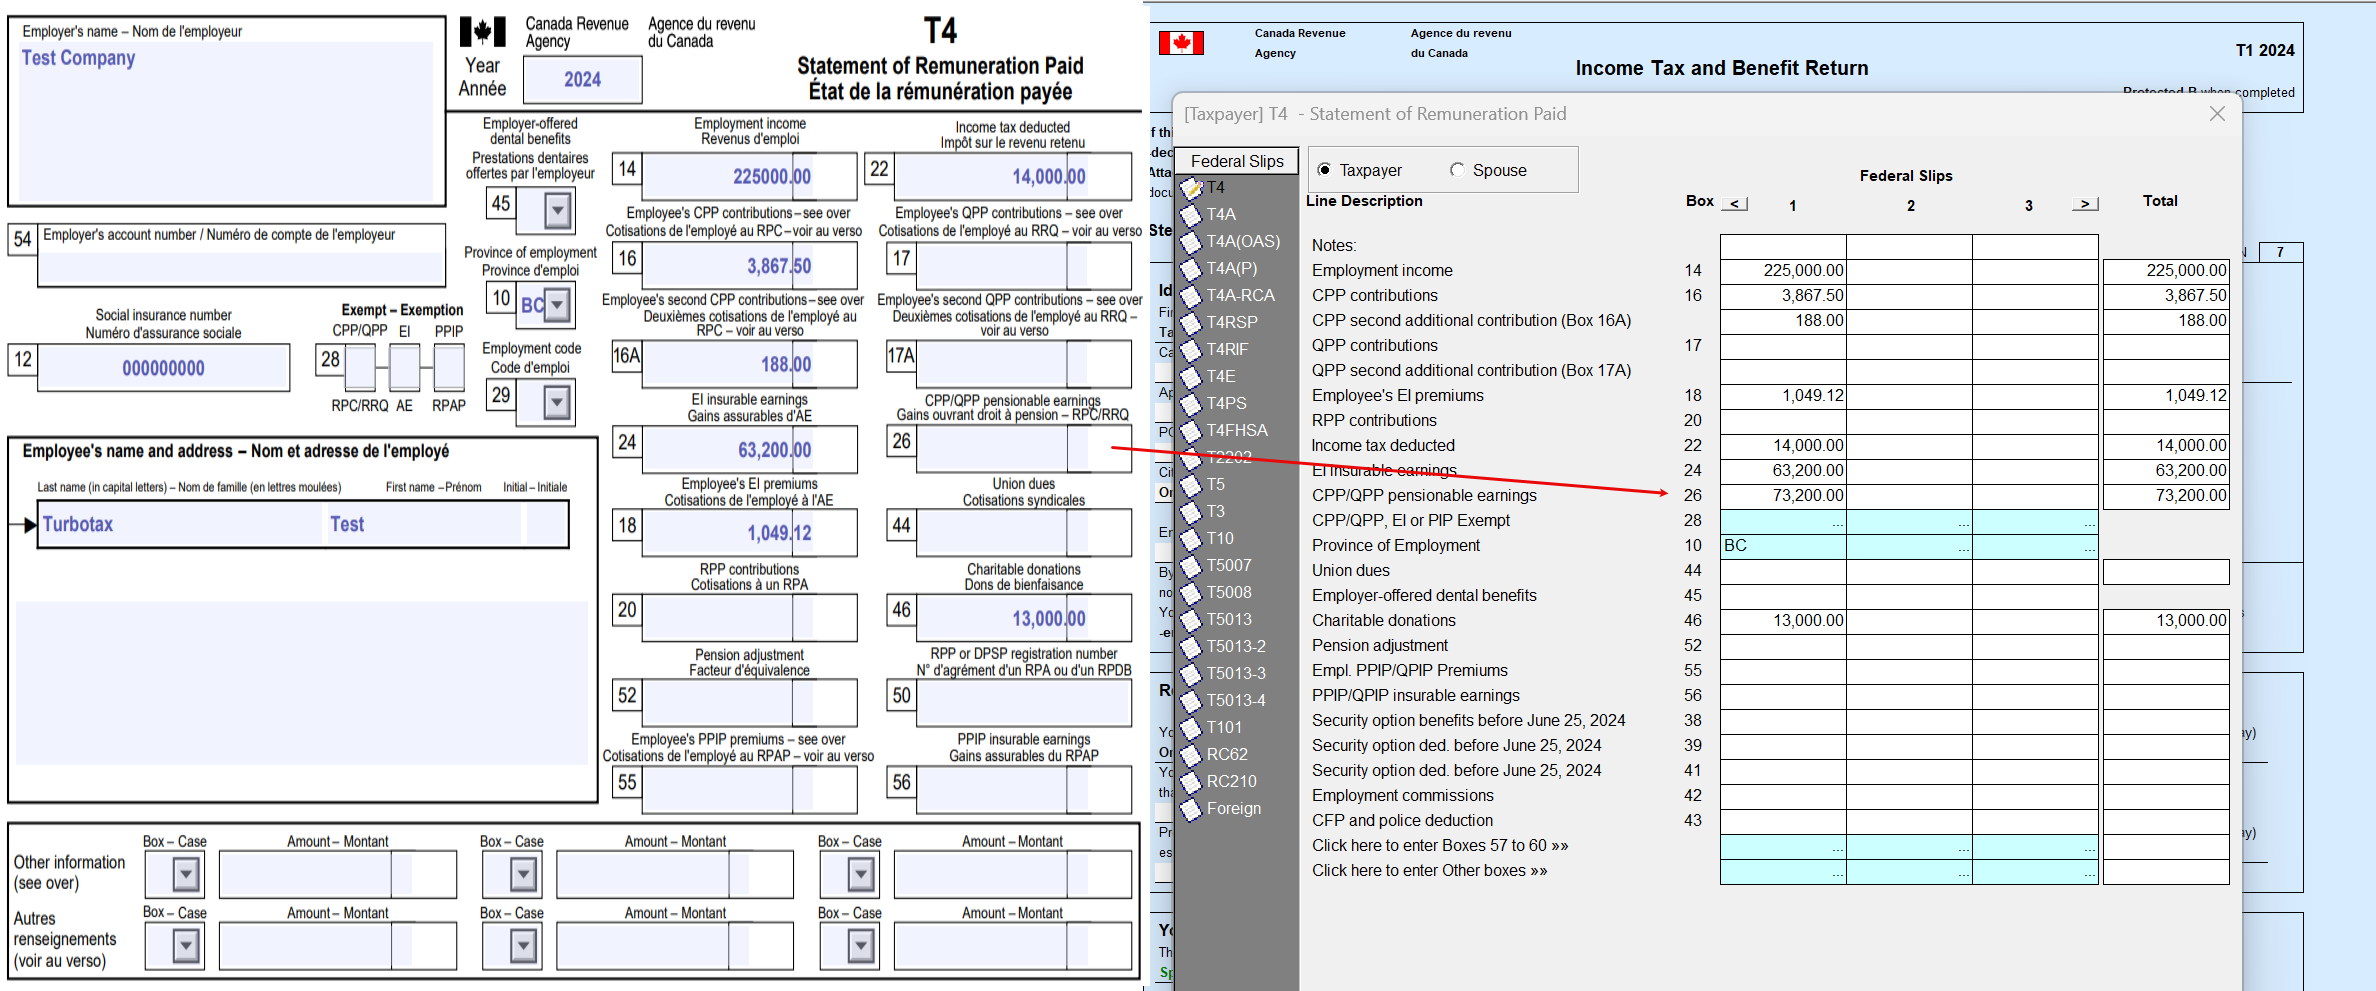Click the Notes cell for slip 1
The height and width of the screenshot is (991, 2376).
coord(1783,246)
